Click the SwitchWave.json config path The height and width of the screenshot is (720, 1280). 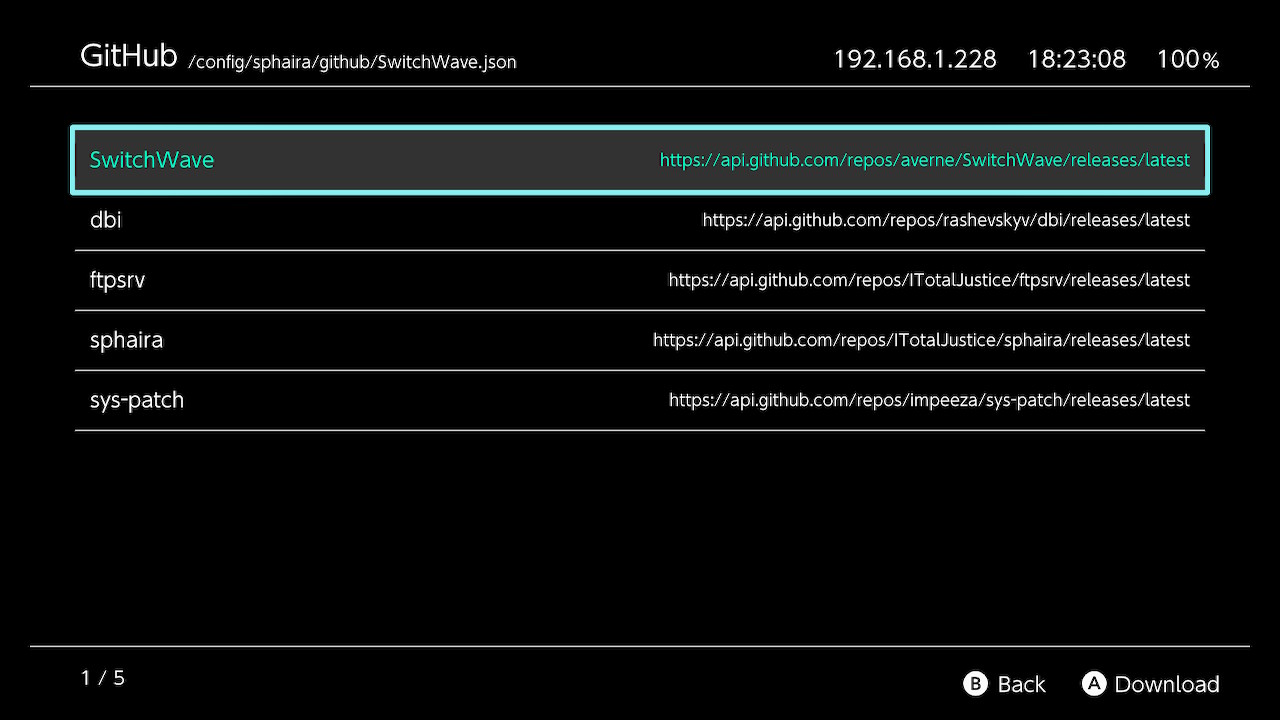tap(352, 62)
